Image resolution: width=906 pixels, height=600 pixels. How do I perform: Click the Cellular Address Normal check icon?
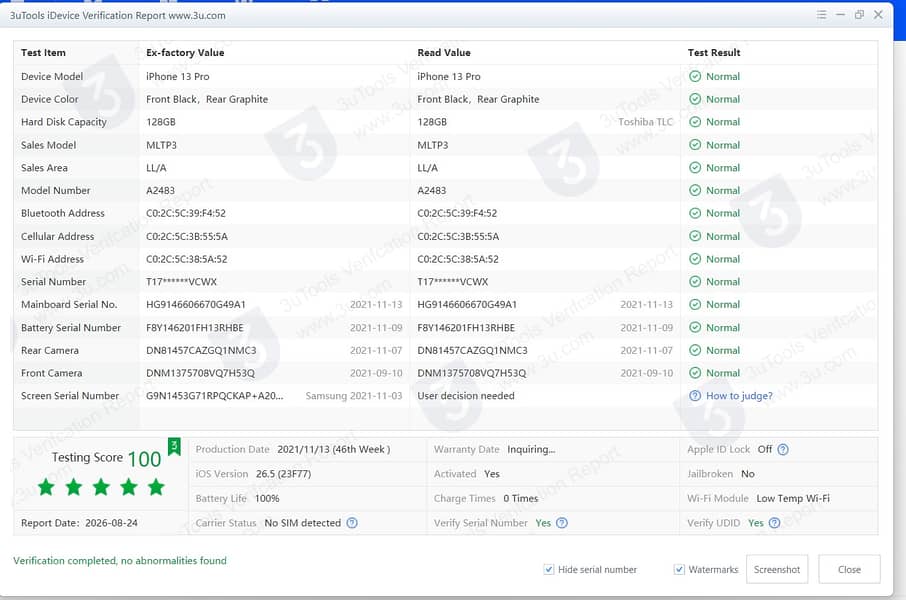(x=695, y=236)
